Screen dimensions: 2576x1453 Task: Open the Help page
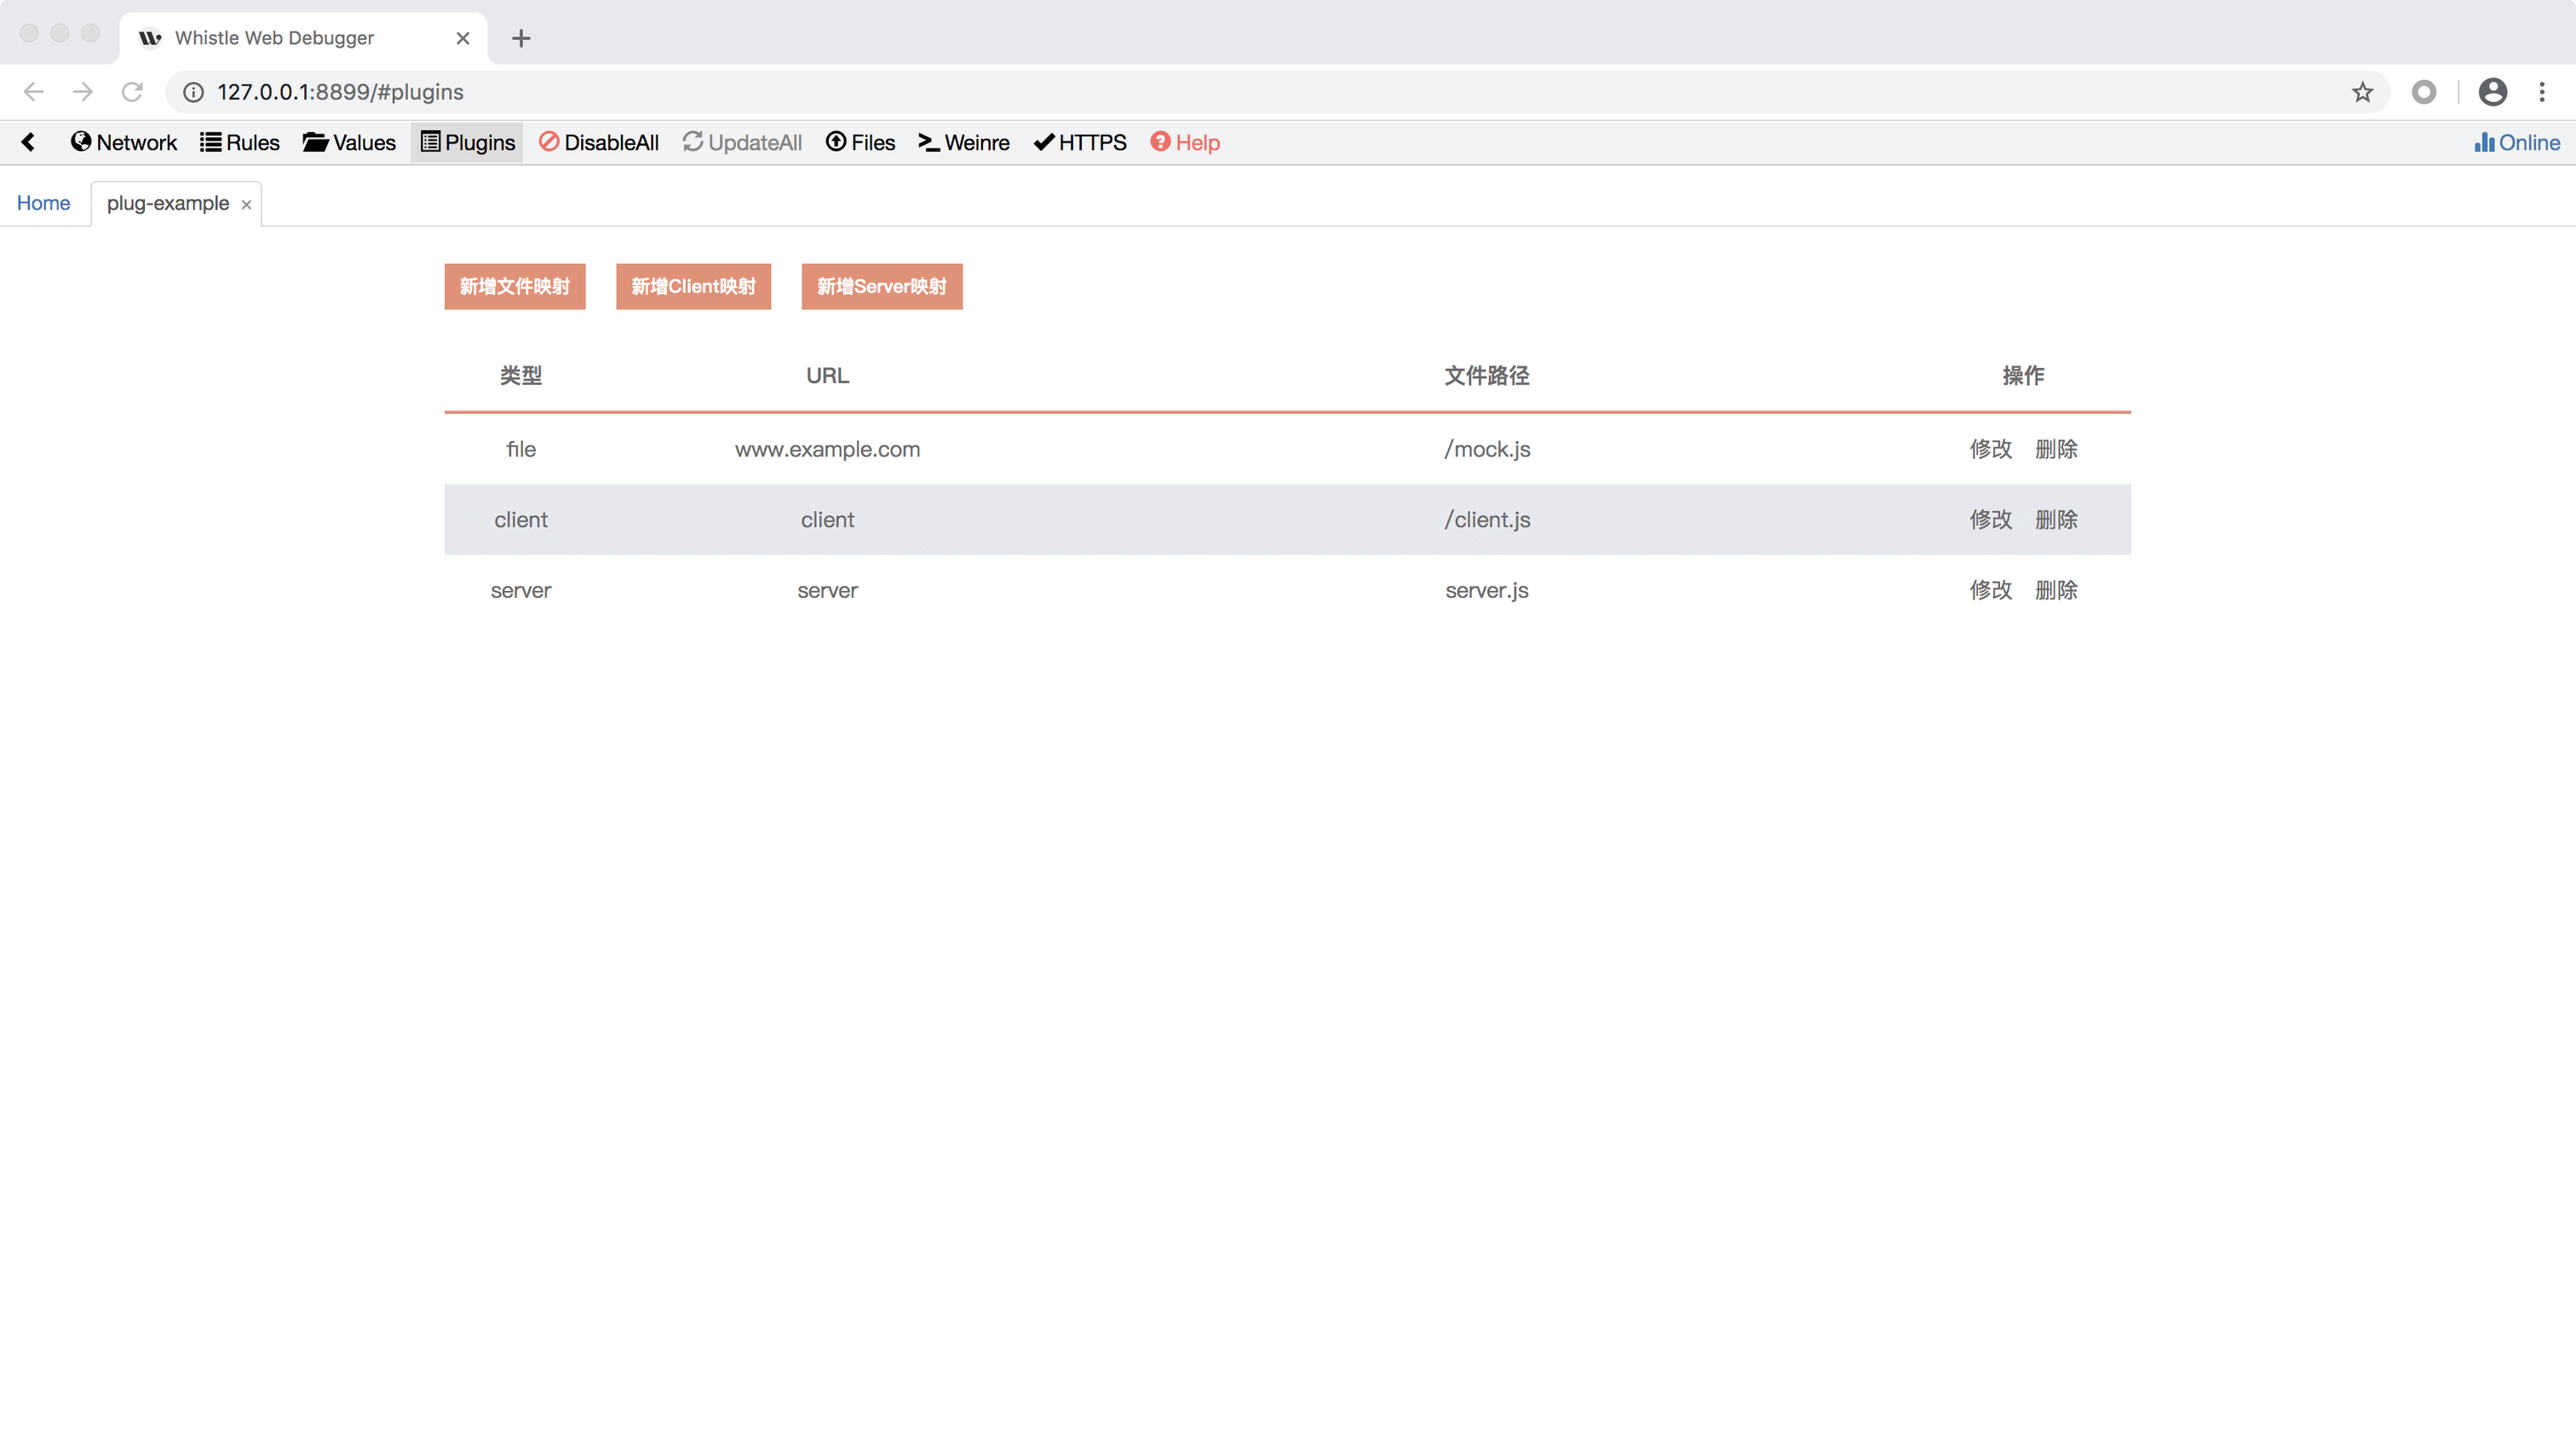click(x=1185, y=142)
